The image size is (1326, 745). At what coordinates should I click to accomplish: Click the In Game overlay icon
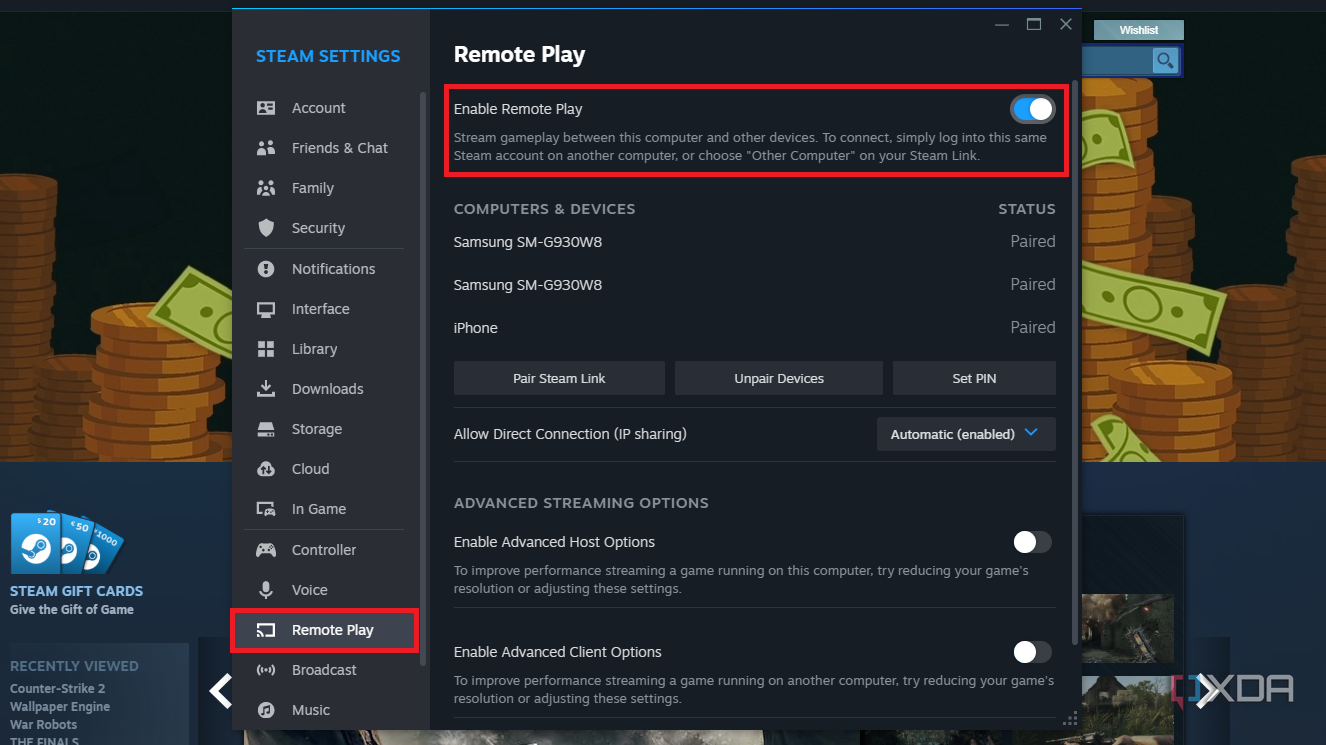266,509
